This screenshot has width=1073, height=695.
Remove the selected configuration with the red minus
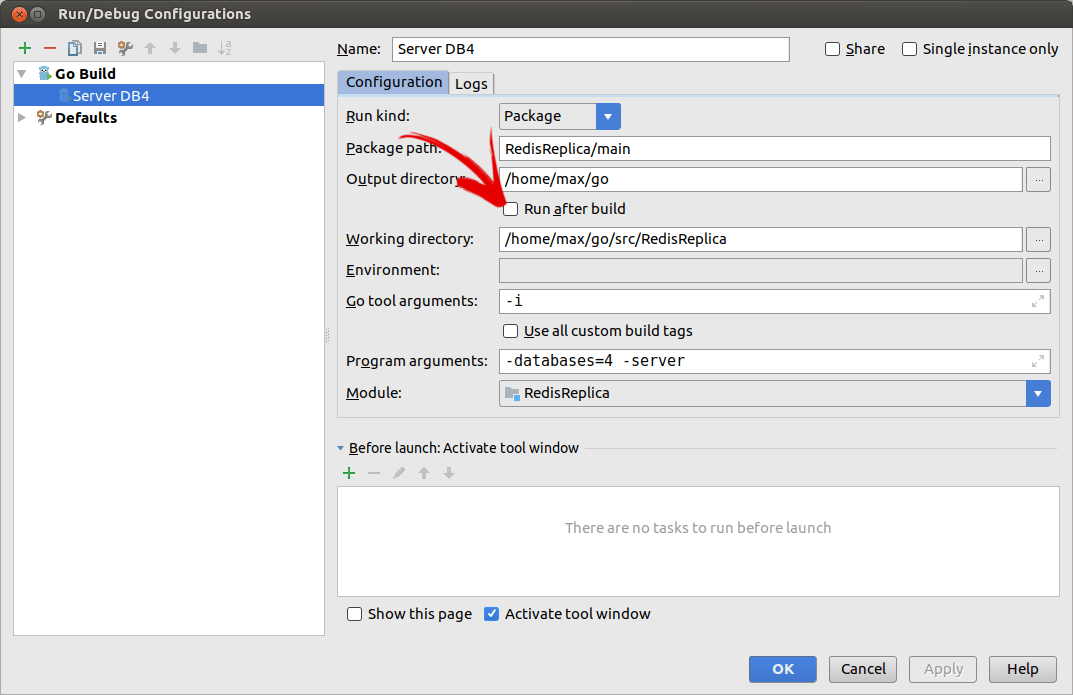point(50,48)
